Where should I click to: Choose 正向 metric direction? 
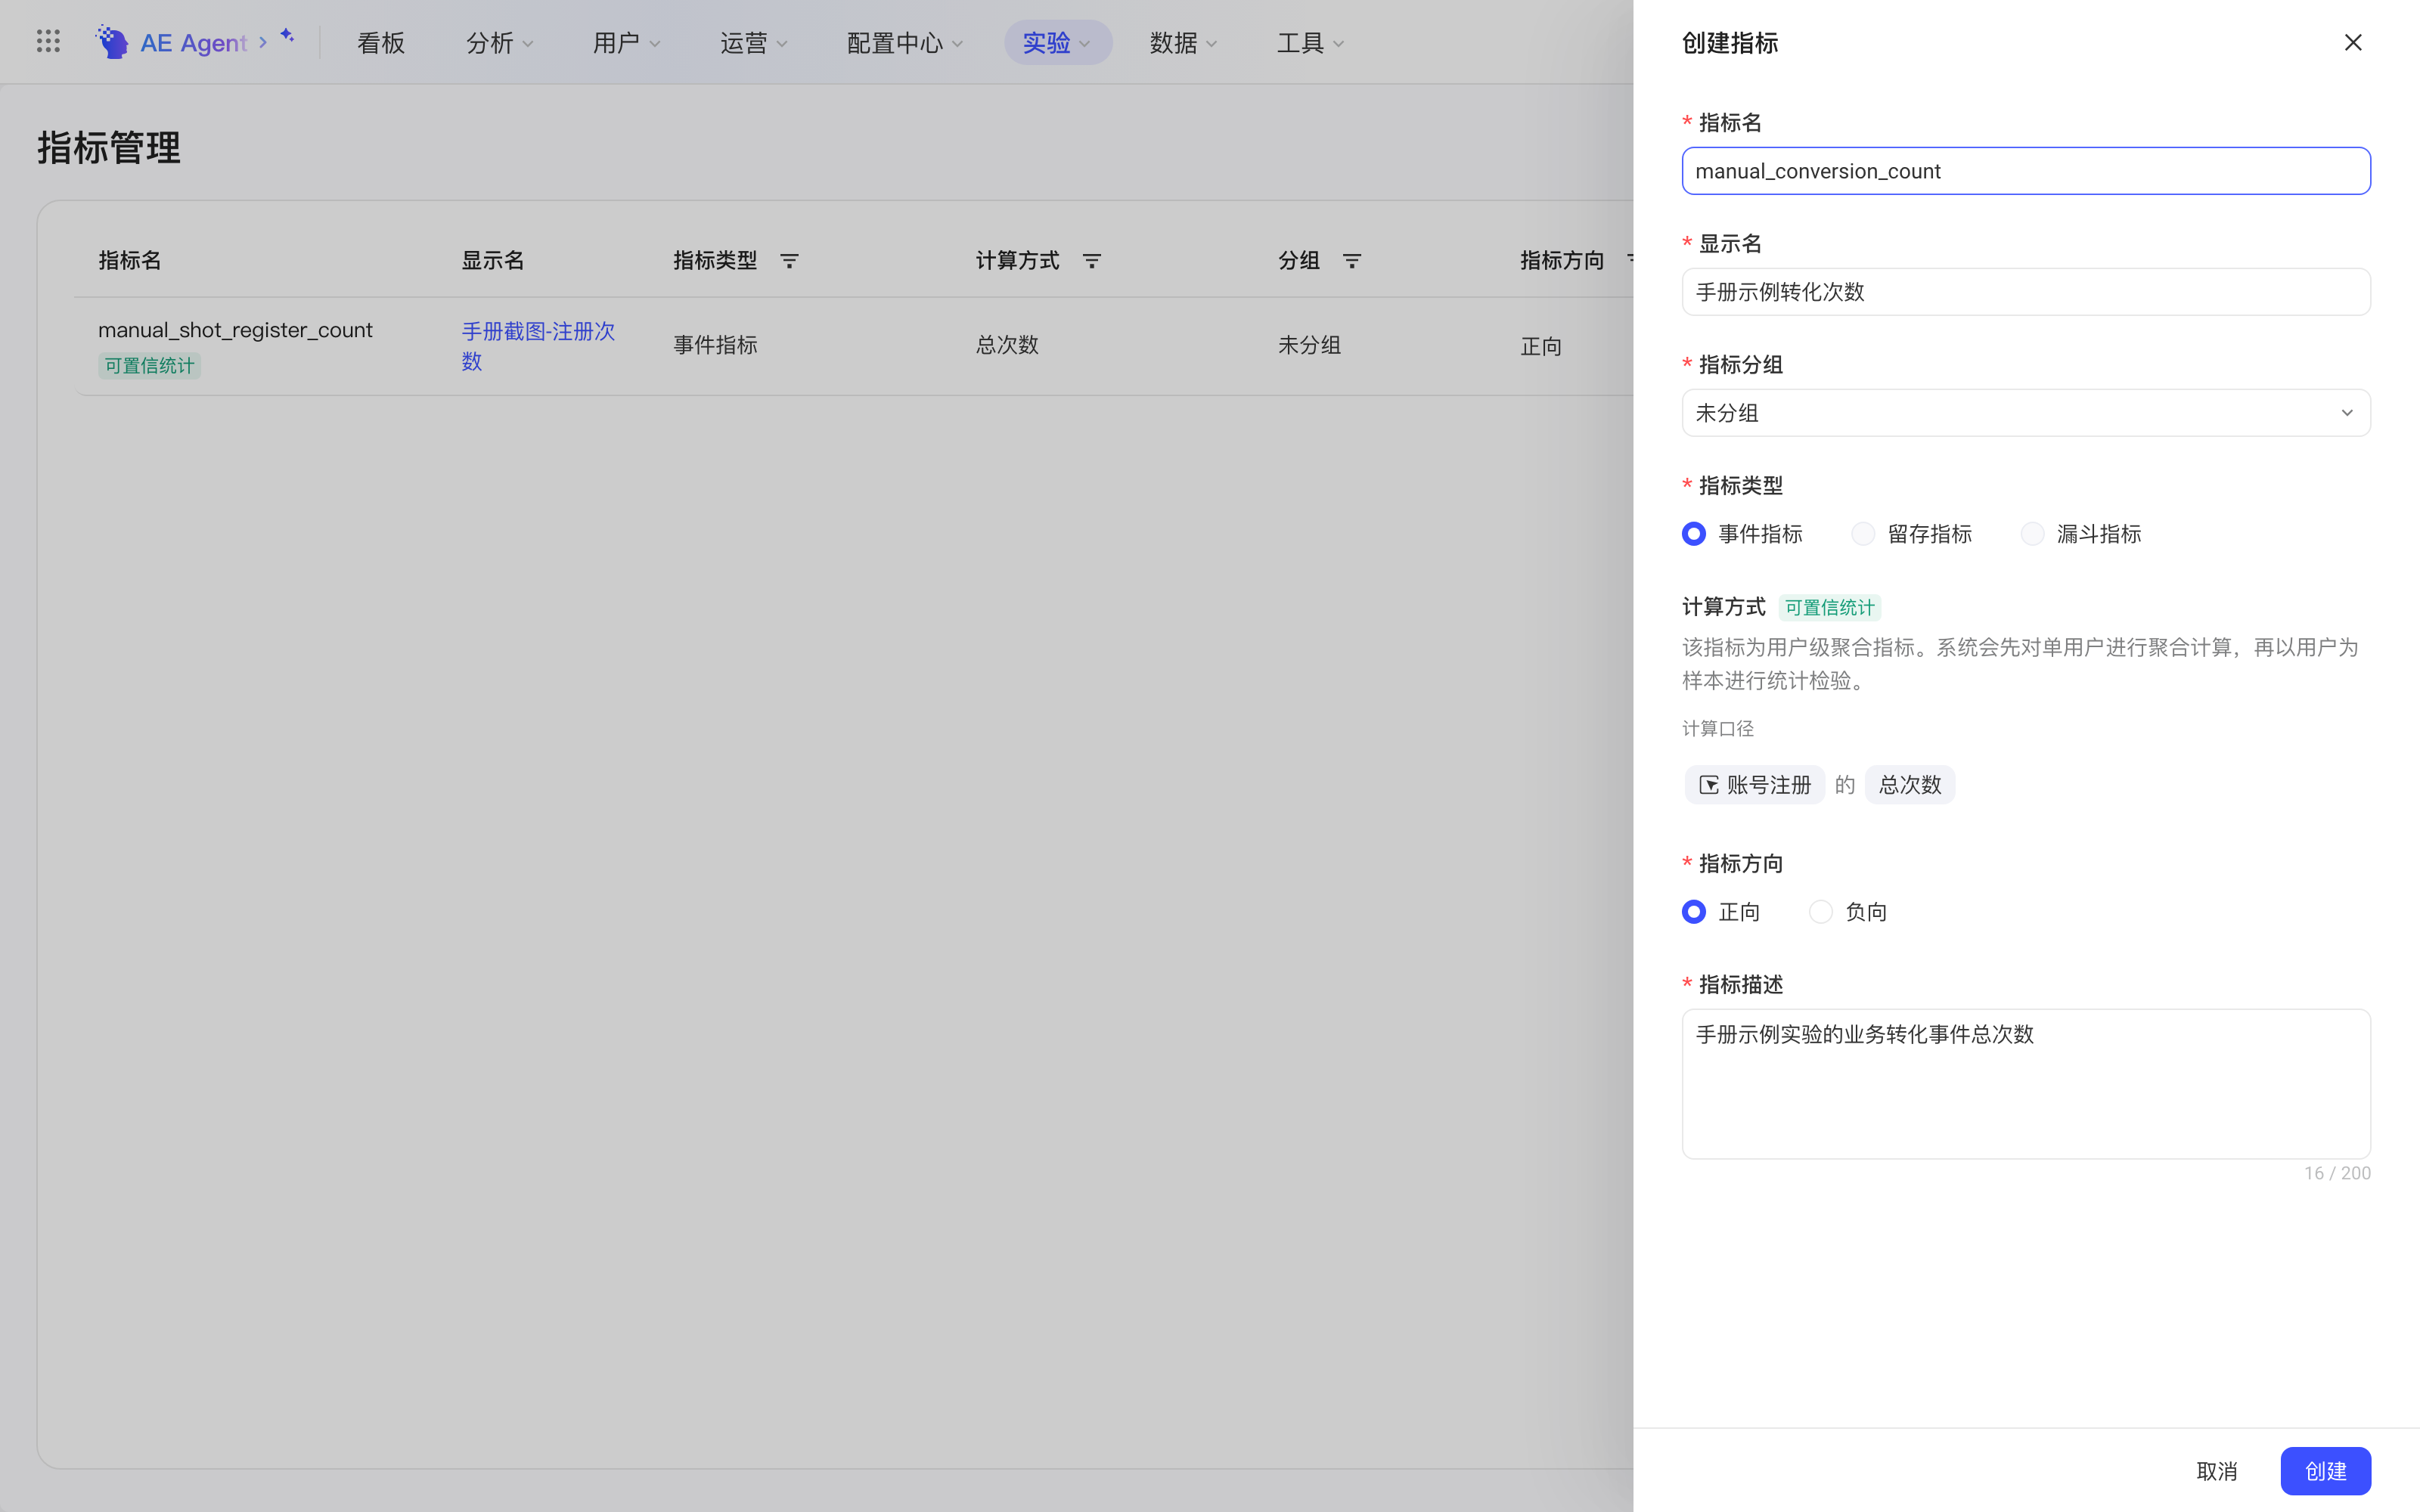(1694, 912)
